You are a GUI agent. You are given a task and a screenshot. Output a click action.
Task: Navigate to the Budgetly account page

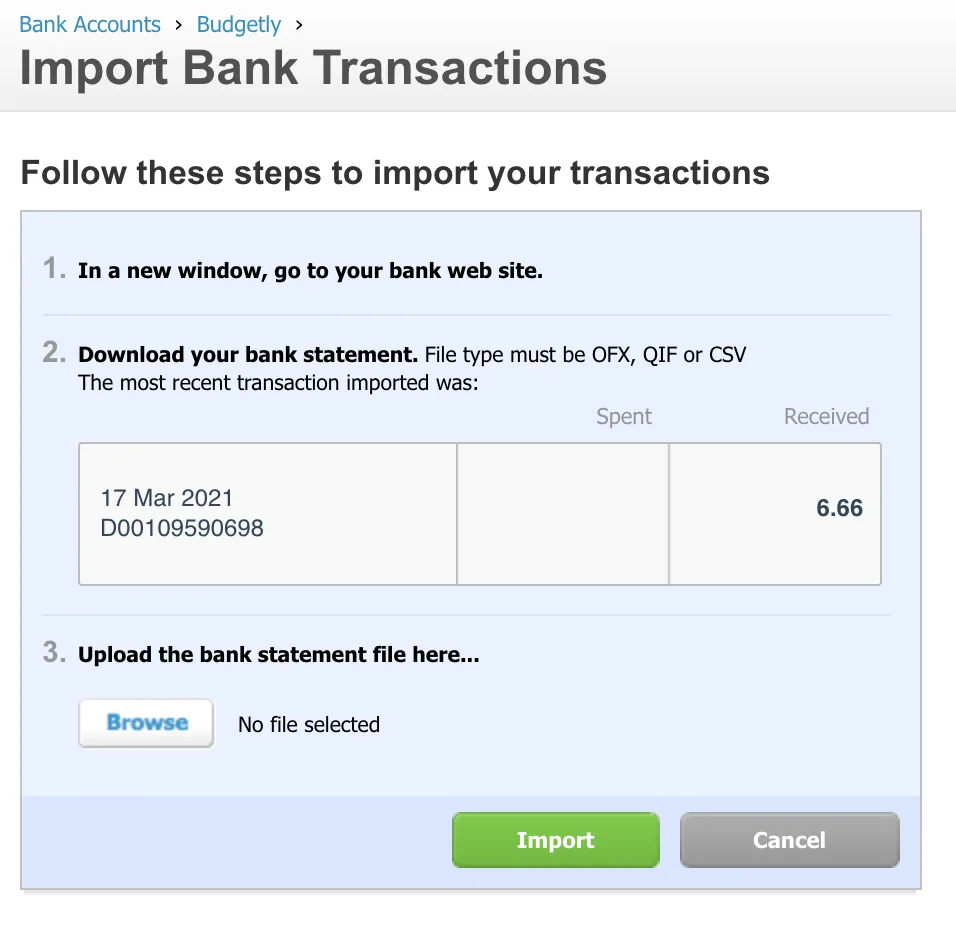(238, 24)
